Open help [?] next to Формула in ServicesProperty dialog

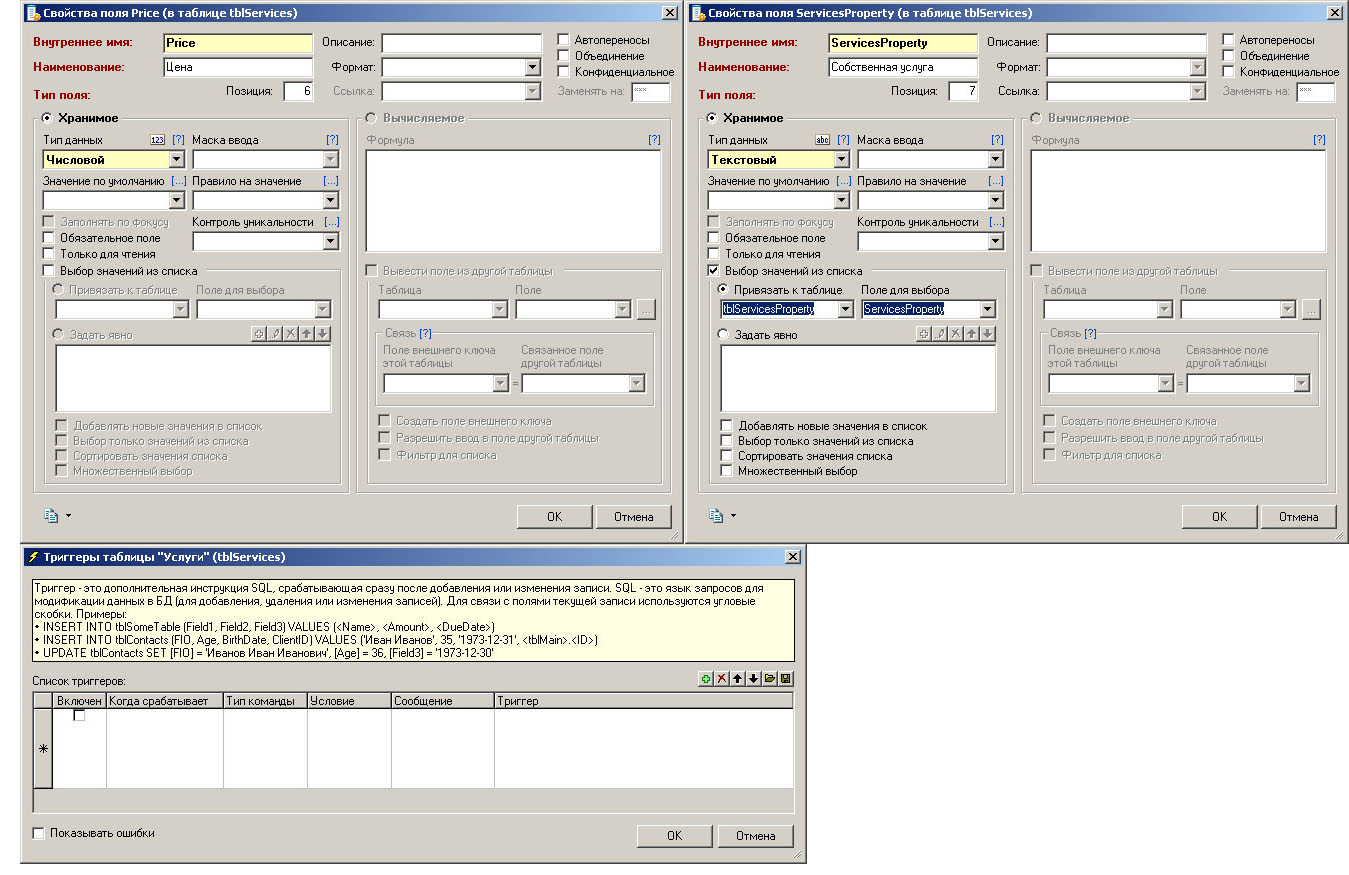pos(1319,140)
